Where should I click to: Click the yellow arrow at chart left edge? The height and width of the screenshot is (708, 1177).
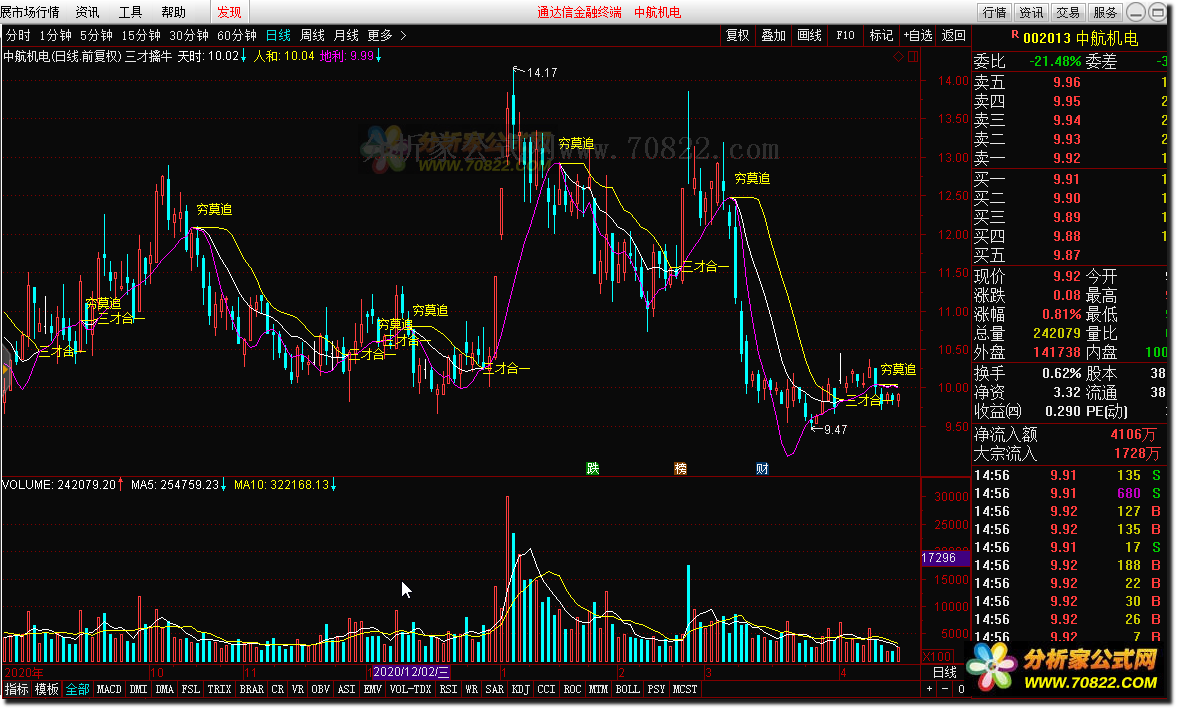pos(5,369)
